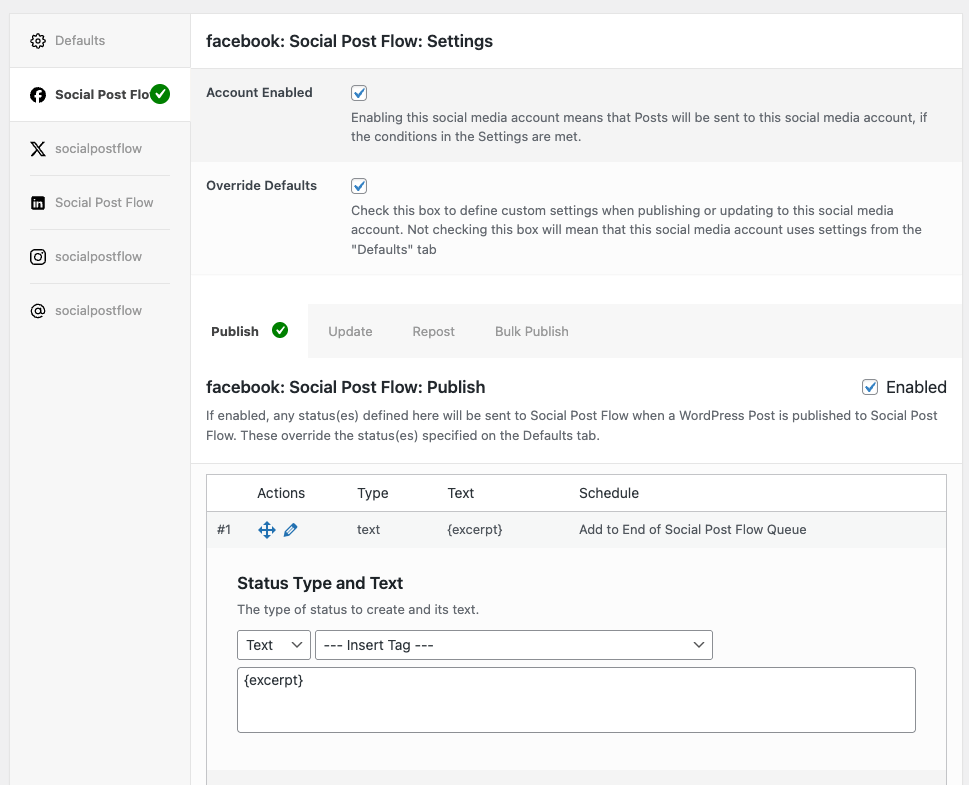Click the move handle icon for status #1
This screenshot has width=969, height=785.
[x=267, y=530]
